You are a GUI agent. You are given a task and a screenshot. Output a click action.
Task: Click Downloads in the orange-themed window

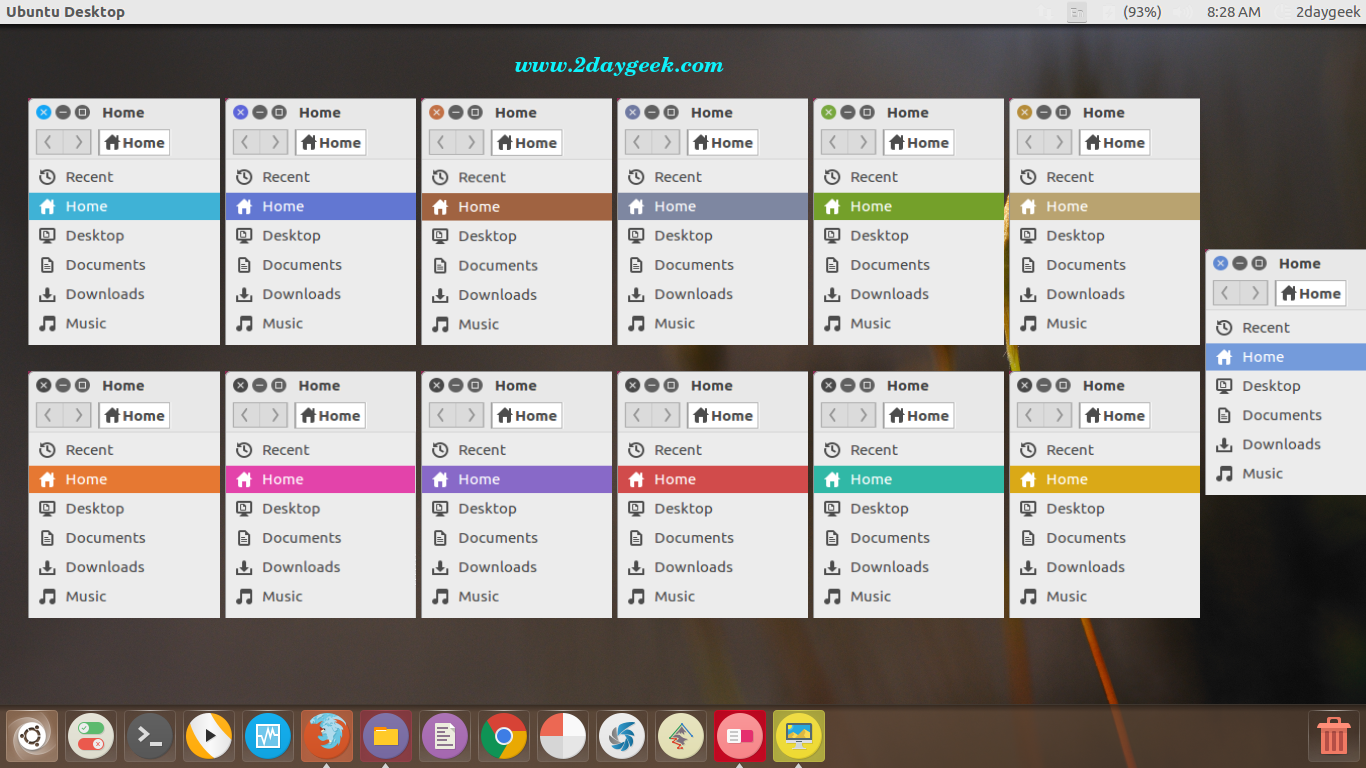(105, 567)
